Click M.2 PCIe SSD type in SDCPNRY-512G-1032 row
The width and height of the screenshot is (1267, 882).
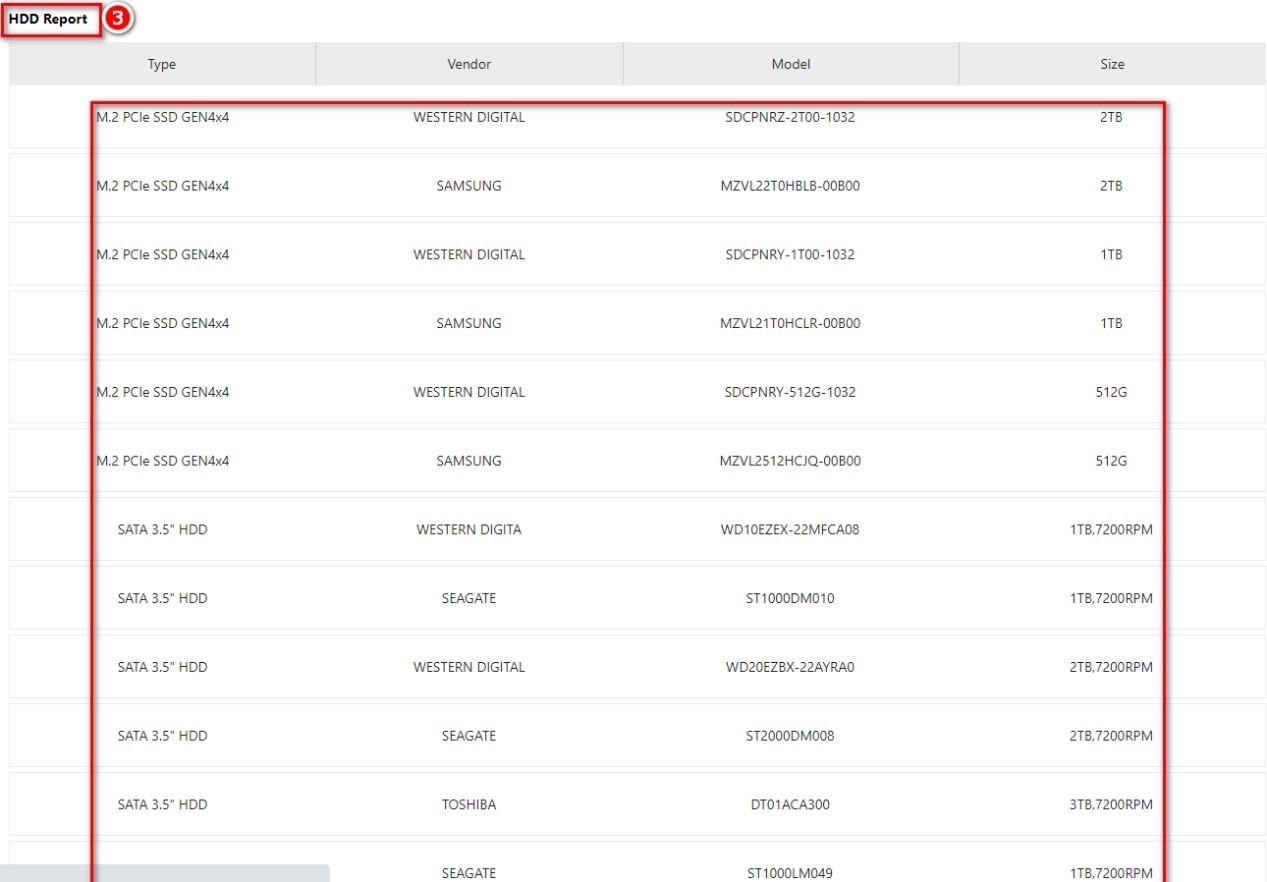(163, 392)
